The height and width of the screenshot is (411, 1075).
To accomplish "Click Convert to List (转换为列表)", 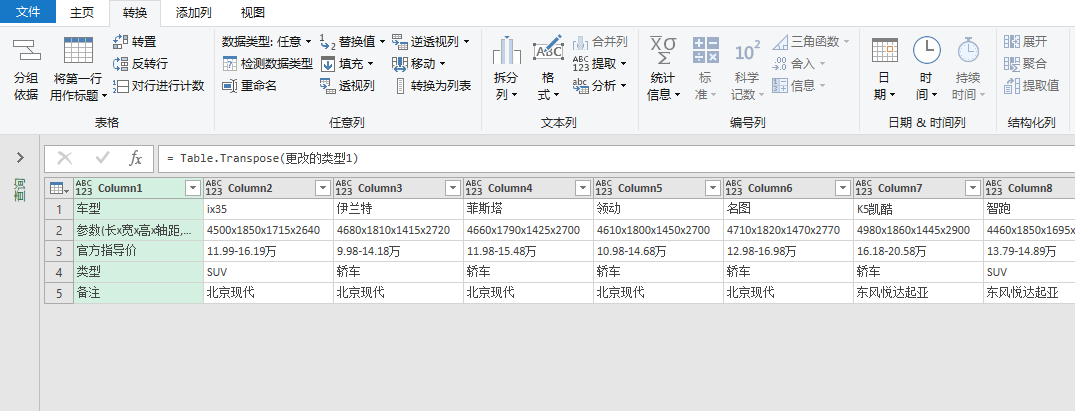I will 432,86.
